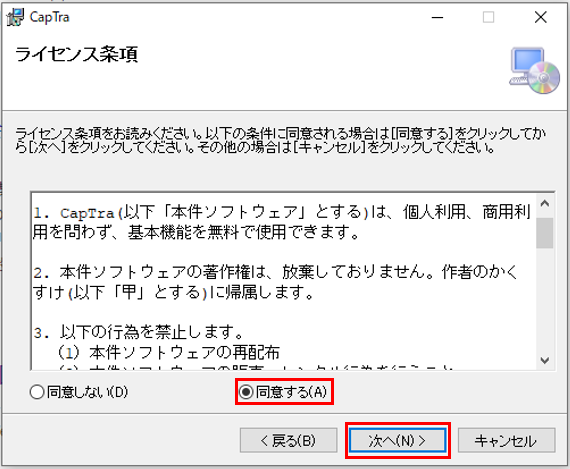Click license clause 2 about 著作権
Viewport: 570px width, 469px height.
[x=275, y=282]
